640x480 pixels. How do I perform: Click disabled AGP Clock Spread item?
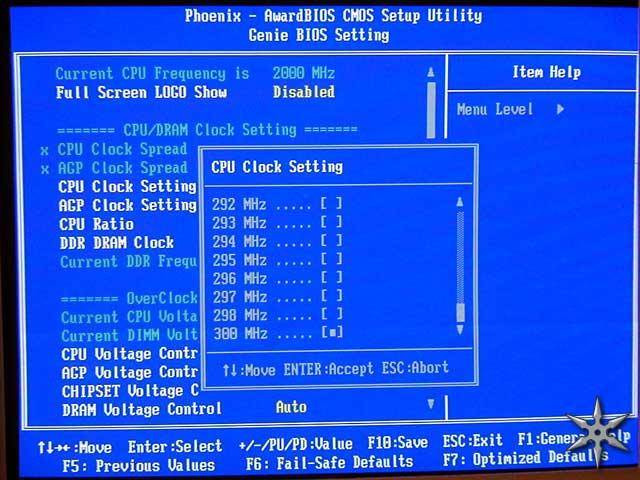[x=114, y=168]
